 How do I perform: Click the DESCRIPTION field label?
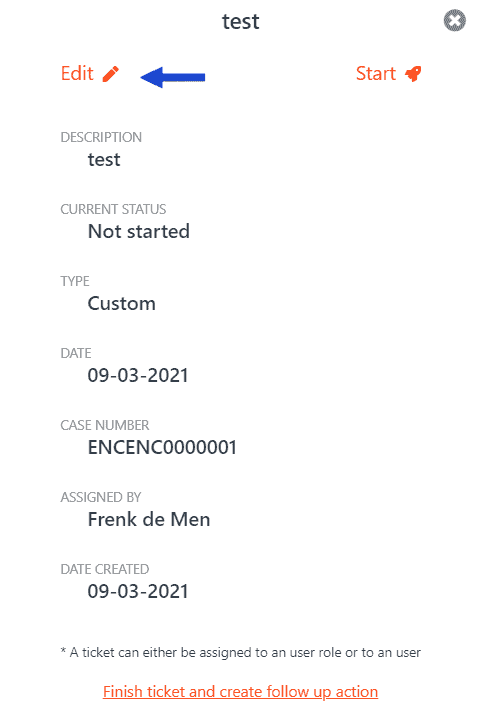pyautogui.click(x=101, y=137)
